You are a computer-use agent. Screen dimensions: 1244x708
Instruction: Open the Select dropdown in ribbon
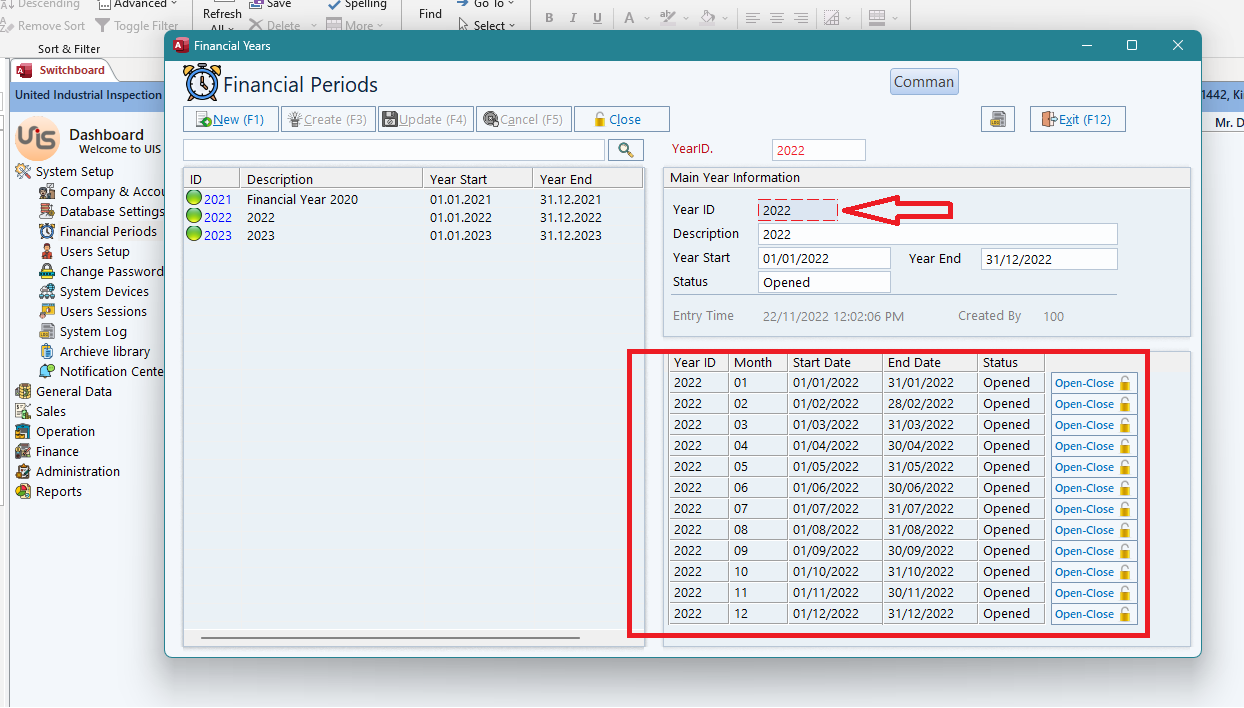click(488, 25)
